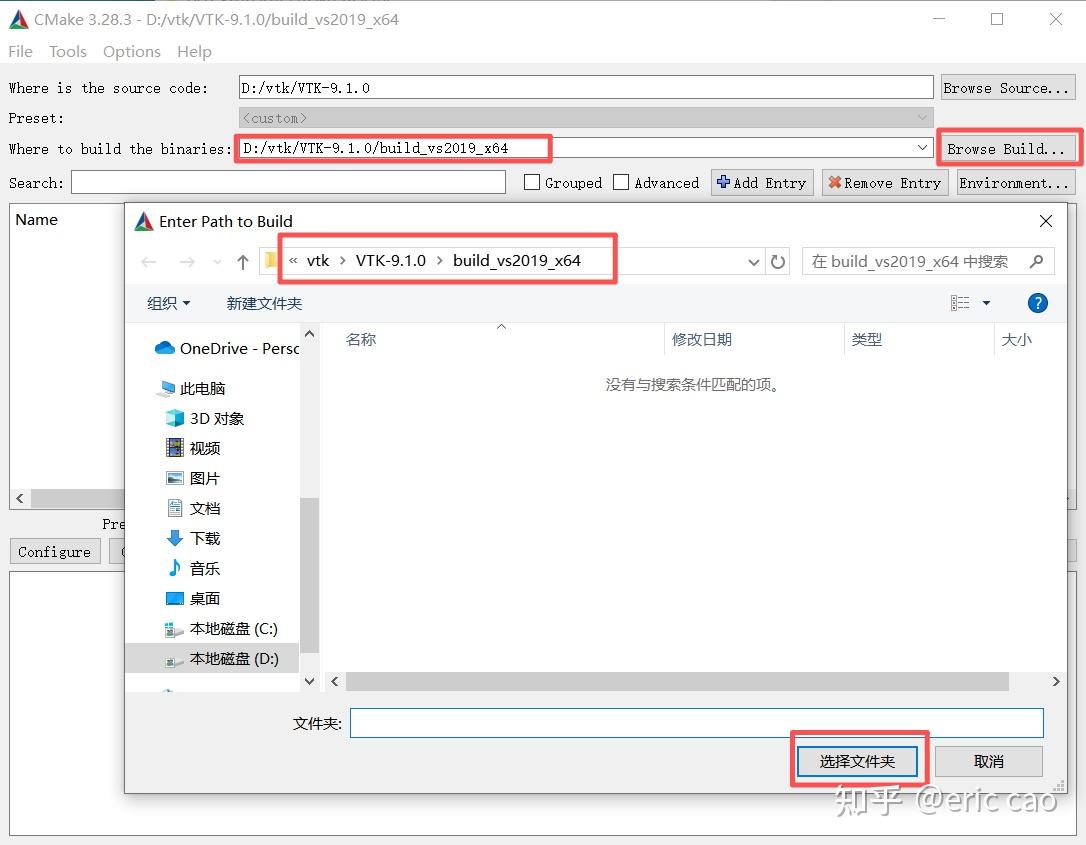This screenshot has height=845, width=1086.
Task: Open the dialog help question mark
Action: point(1037,303)
